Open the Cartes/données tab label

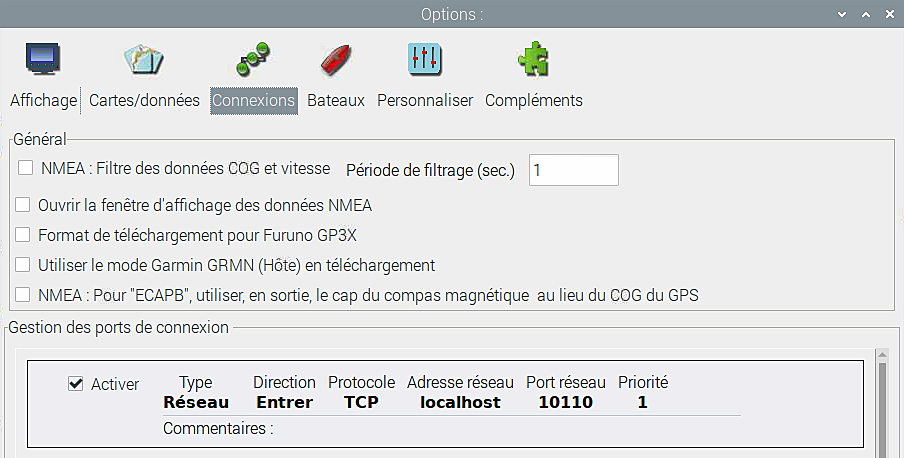point(143,100)
